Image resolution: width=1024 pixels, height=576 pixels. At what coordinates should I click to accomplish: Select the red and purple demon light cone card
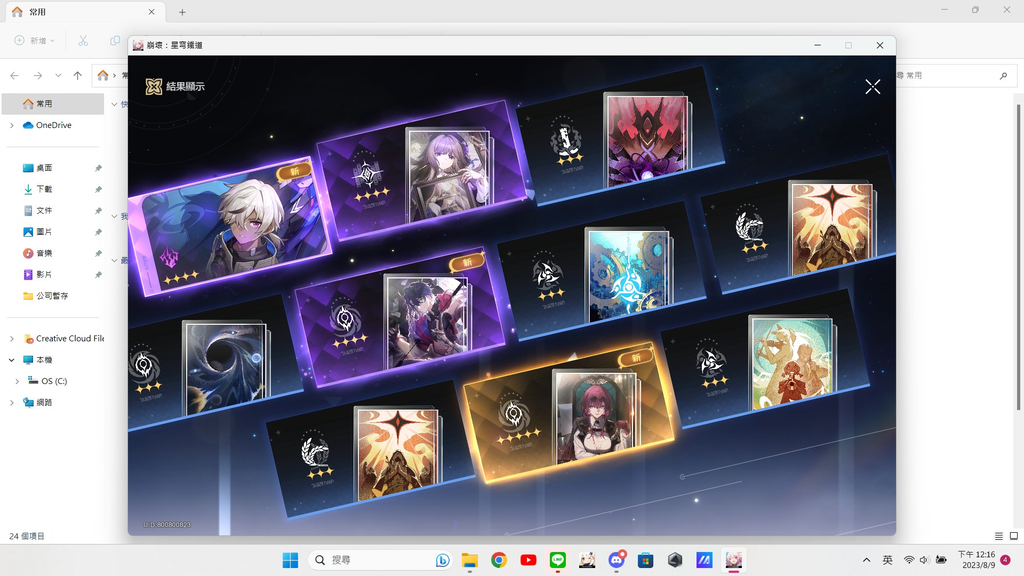(620, 136)
